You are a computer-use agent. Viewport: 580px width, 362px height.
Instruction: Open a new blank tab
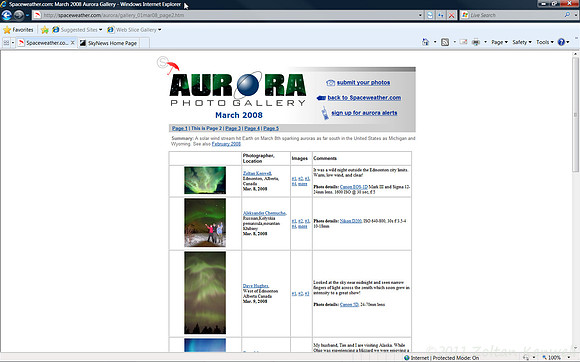145,43
